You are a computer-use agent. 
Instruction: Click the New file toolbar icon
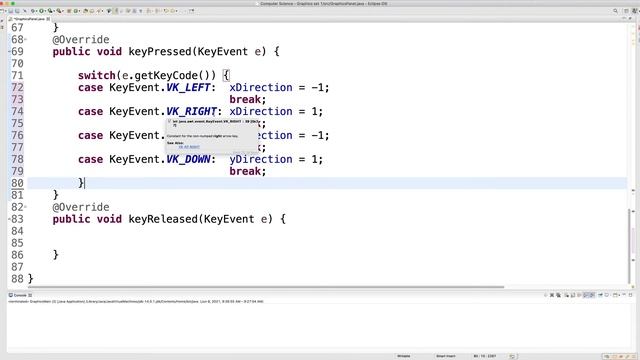pyautogui.click(x=2, y=11)
